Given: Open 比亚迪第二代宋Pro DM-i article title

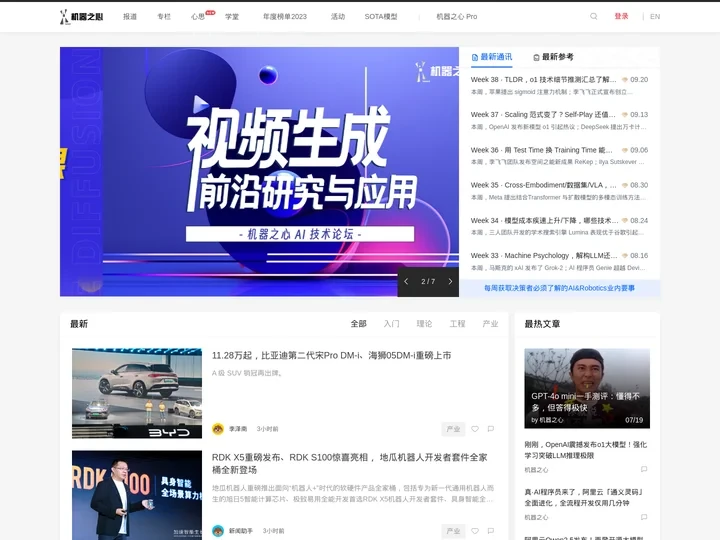Looking at the screenshot, I should tap(332, 355).
